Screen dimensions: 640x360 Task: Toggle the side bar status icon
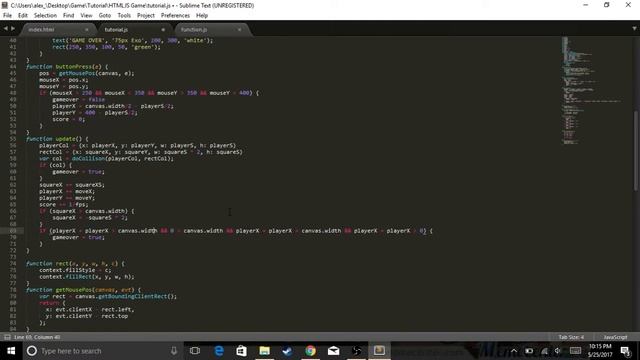pos(7,337)
